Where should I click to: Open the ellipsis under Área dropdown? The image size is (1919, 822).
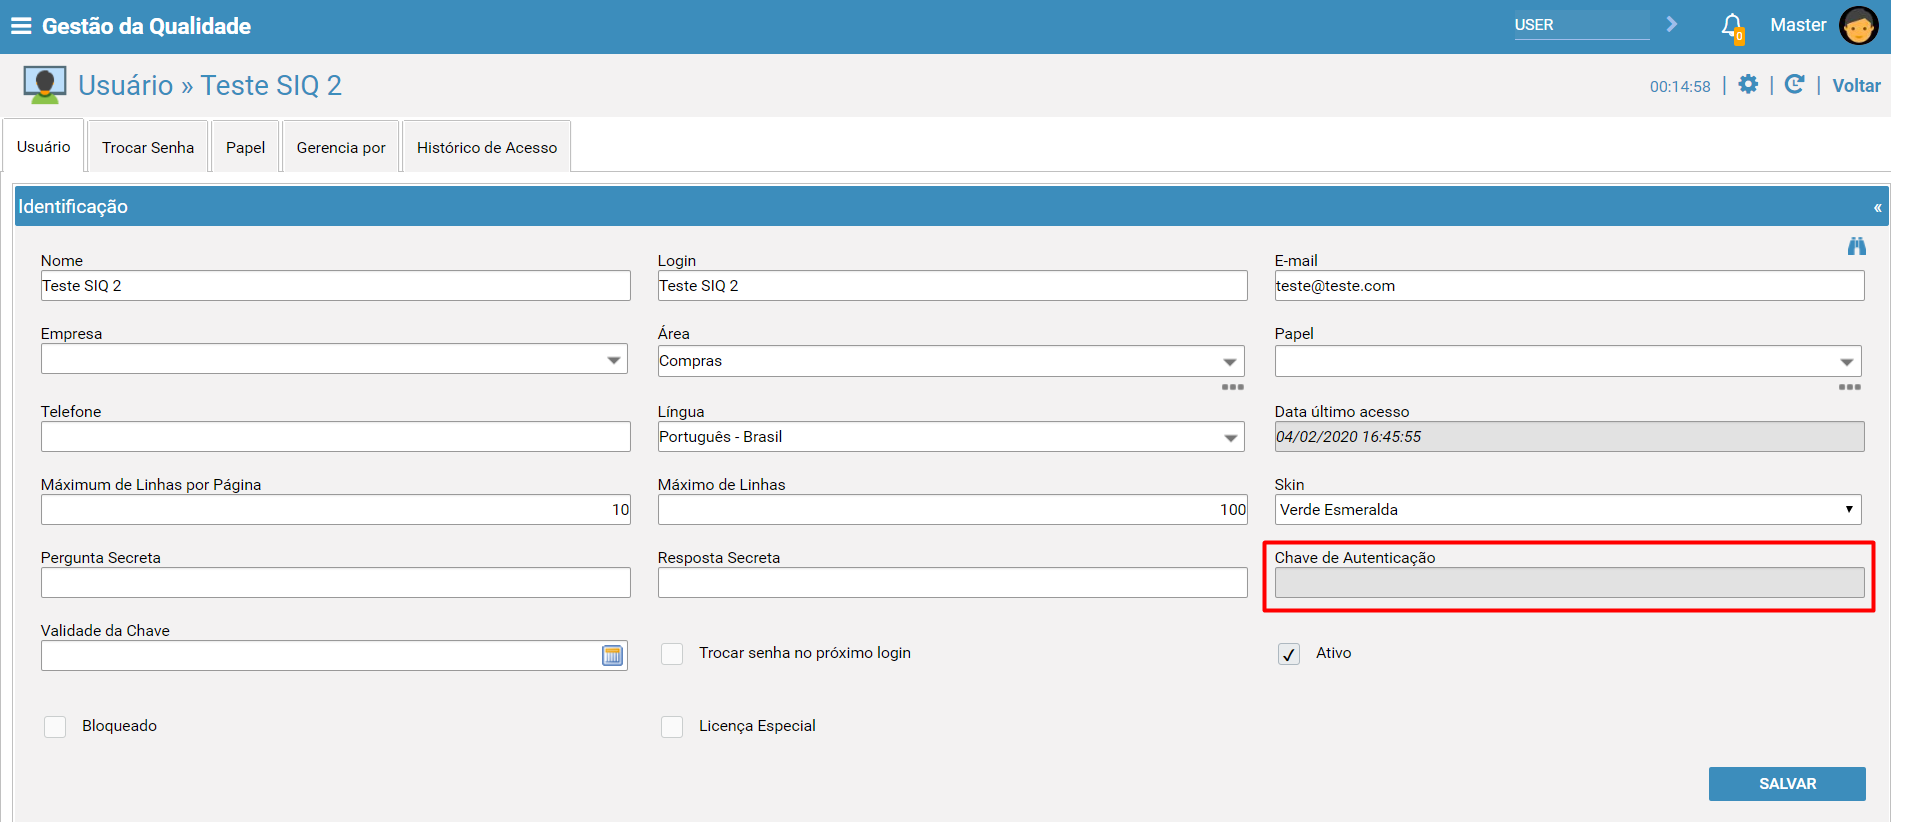(x=1232, y=387)
